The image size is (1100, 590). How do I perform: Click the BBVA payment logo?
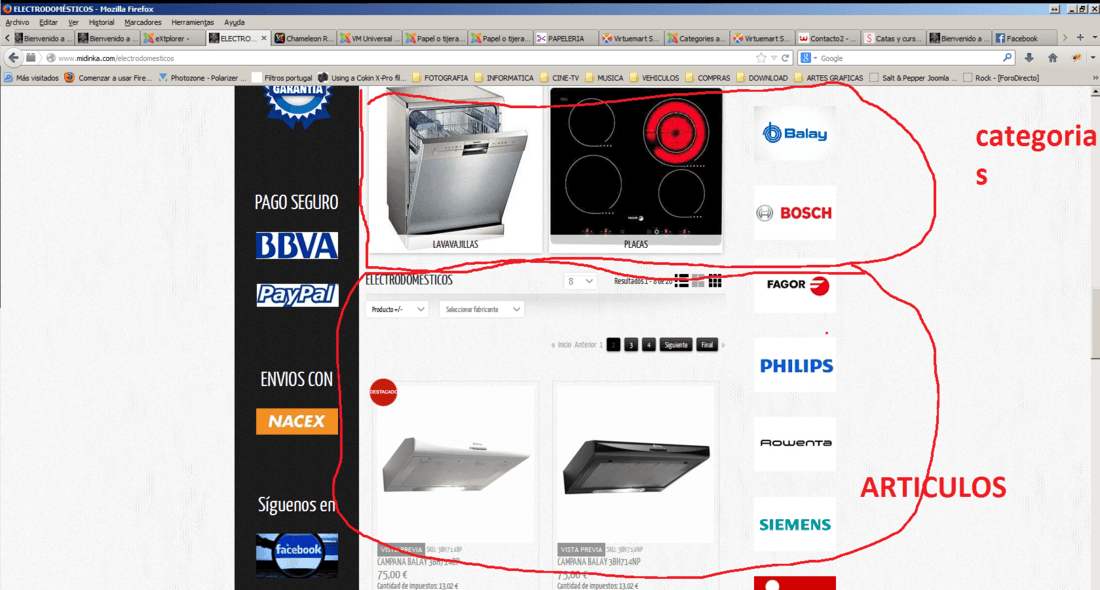coord(297,246)
